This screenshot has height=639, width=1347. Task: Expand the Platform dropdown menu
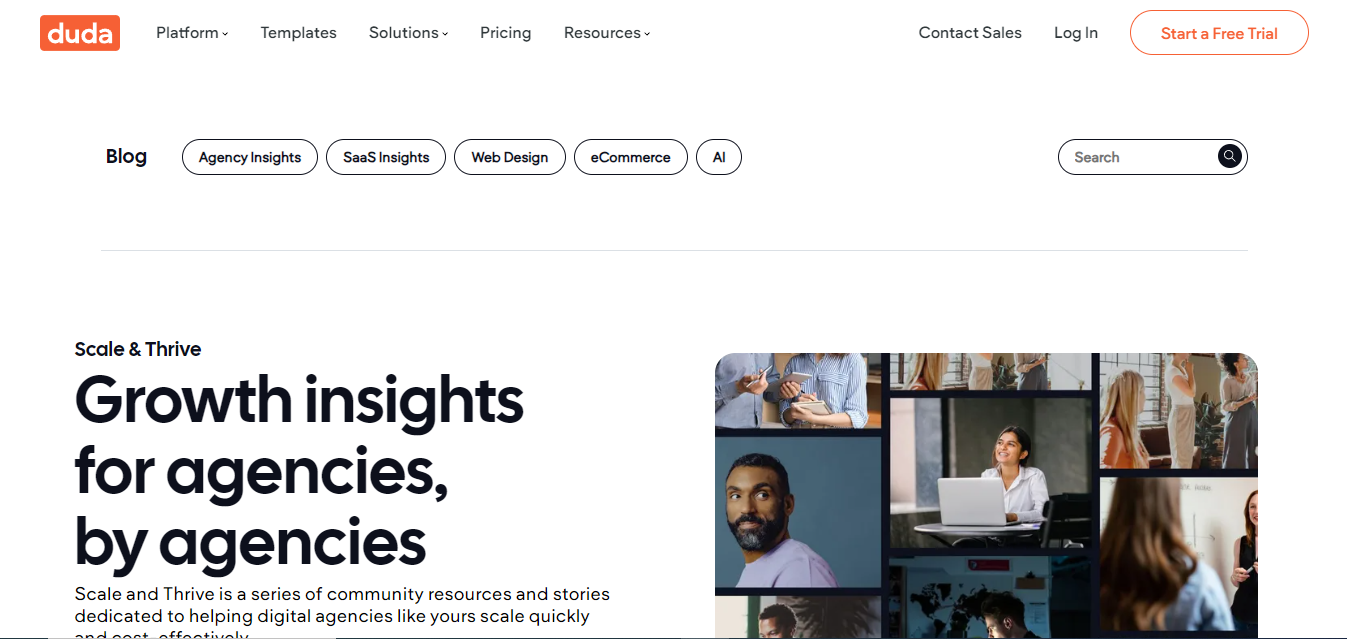192,33
